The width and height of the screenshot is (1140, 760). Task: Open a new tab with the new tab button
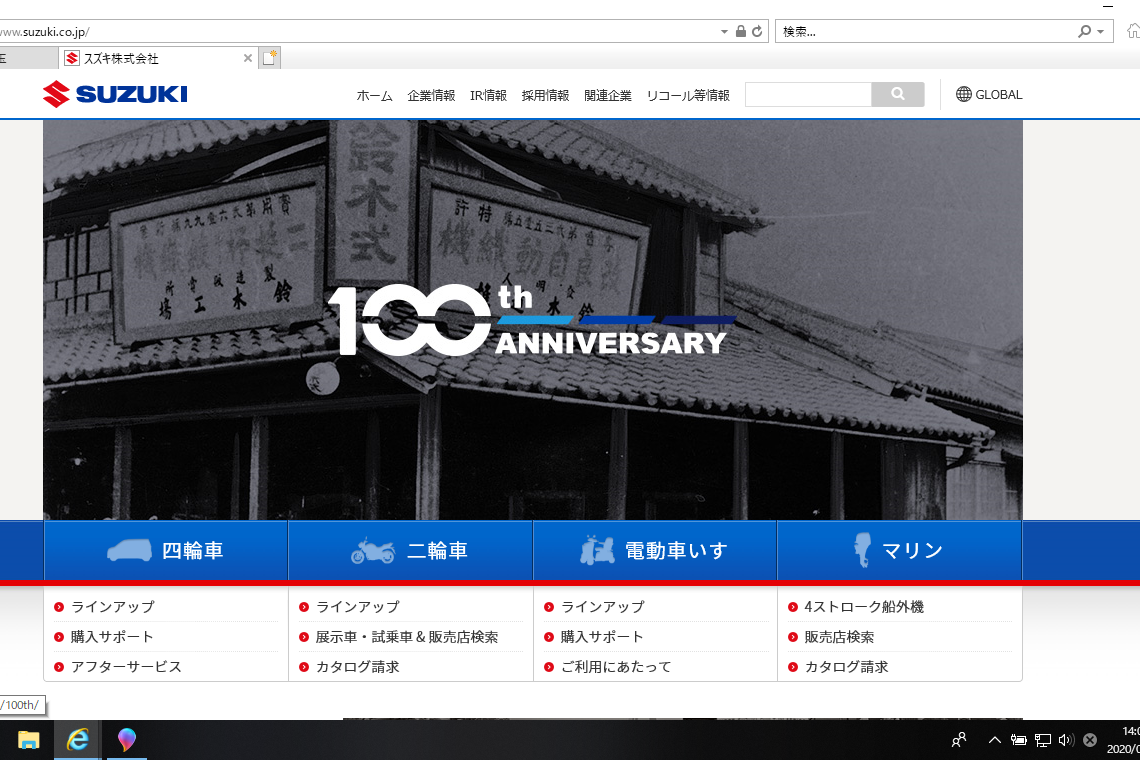tap(270, 58)
